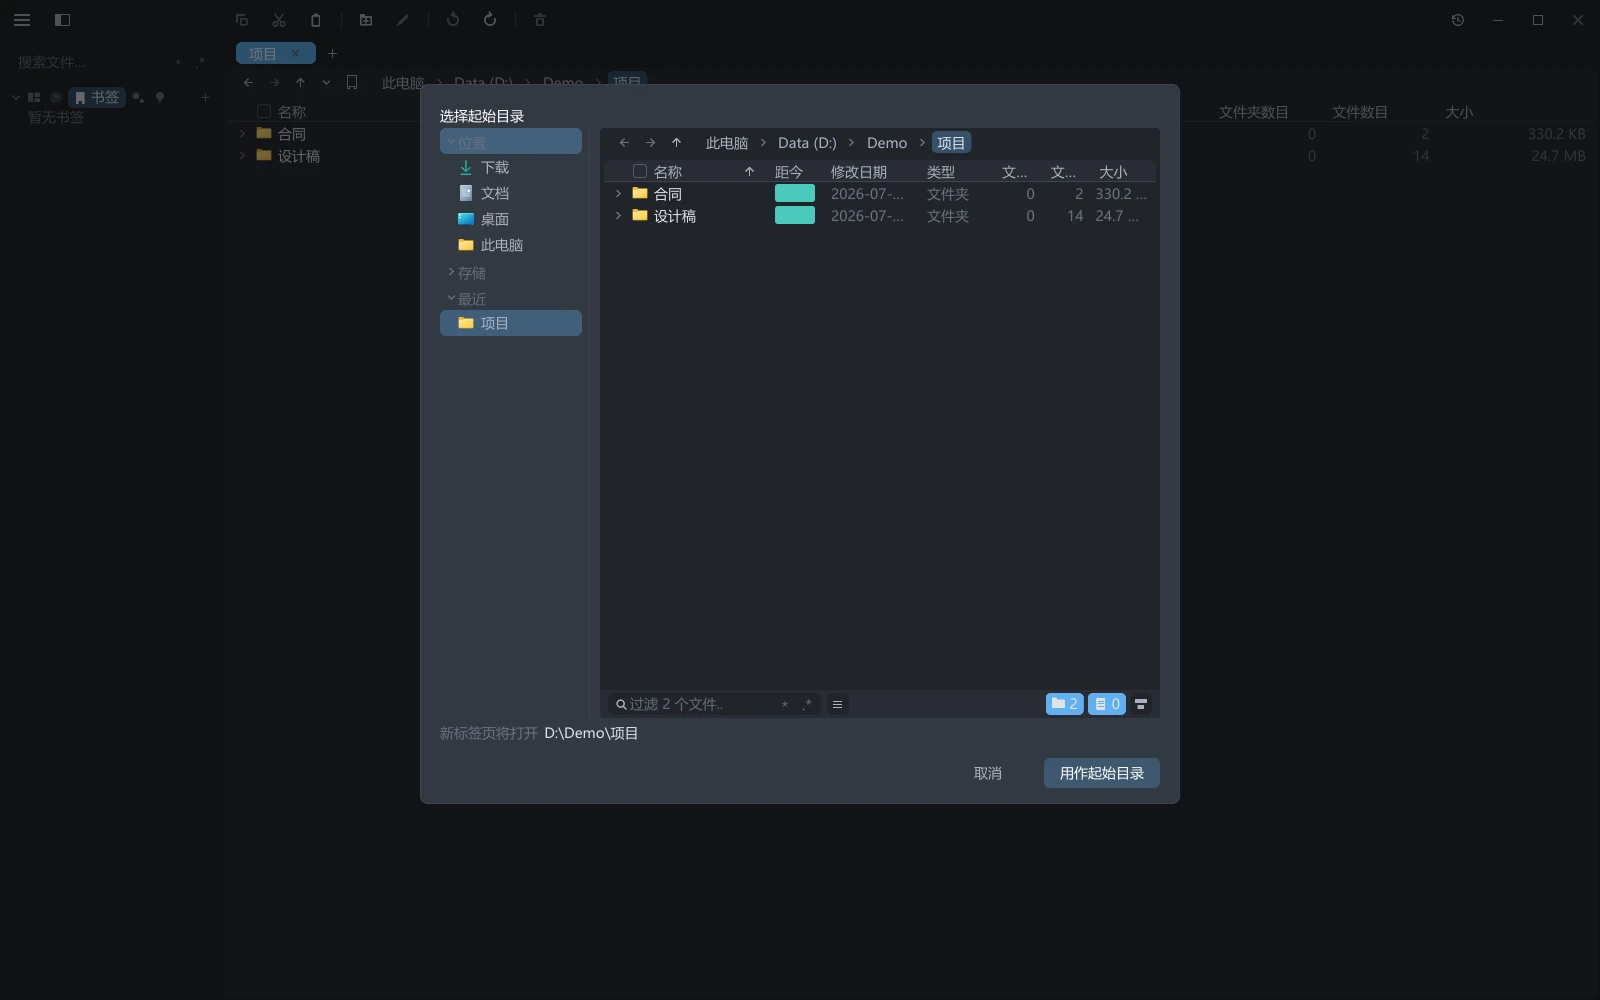Toggle regex filter option in dialog
Screen dimensions: 1600x1000
(x=807, y=704)
